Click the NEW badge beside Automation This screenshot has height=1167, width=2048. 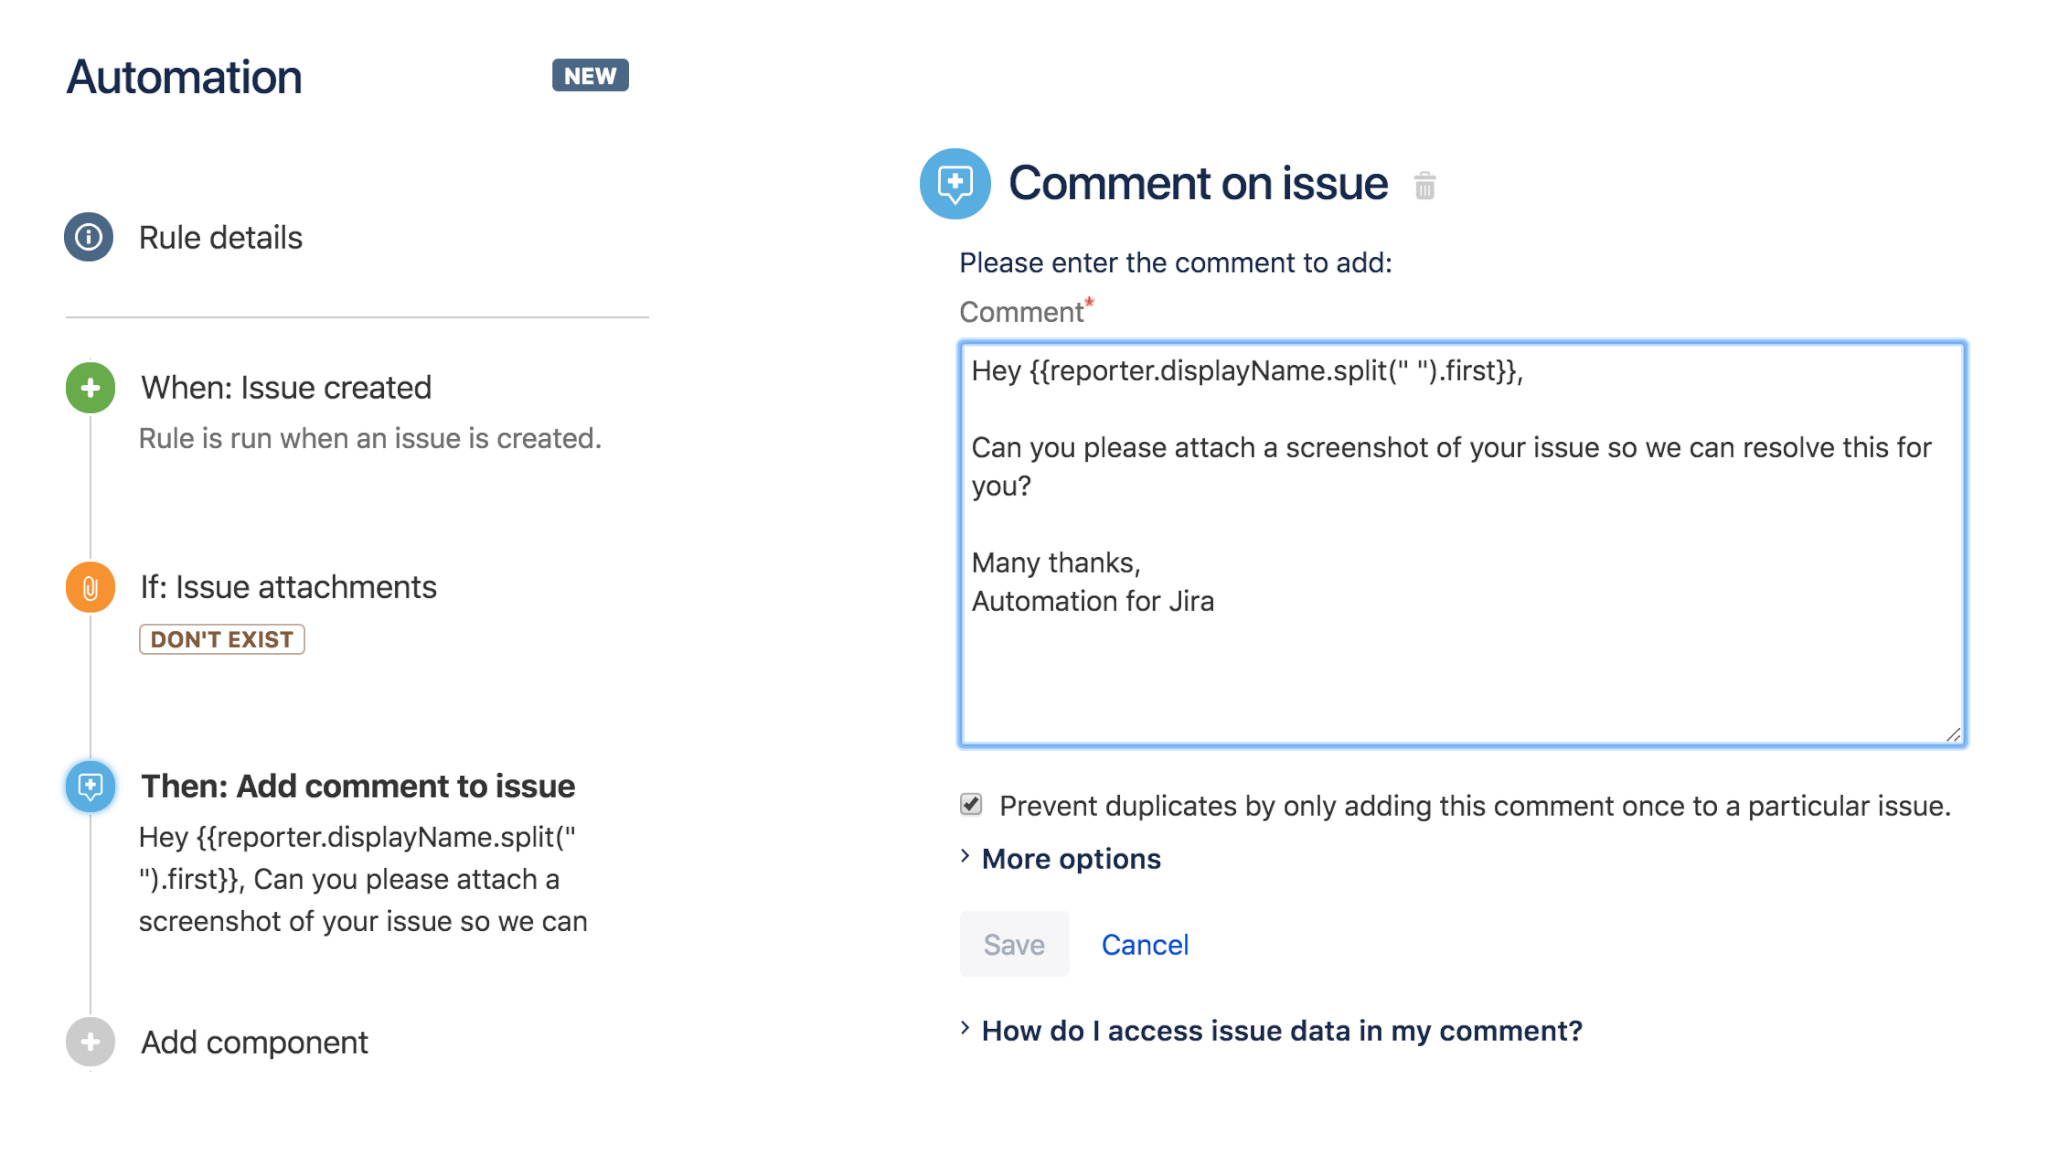(590, 76)
